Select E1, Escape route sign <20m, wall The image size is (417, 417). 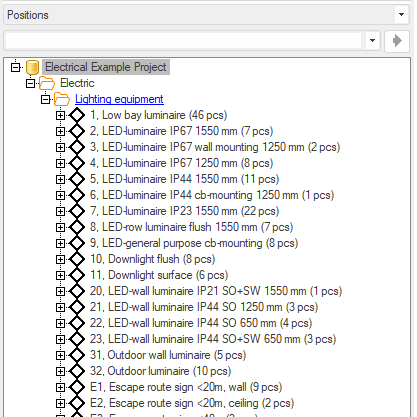tap(186, 387)
